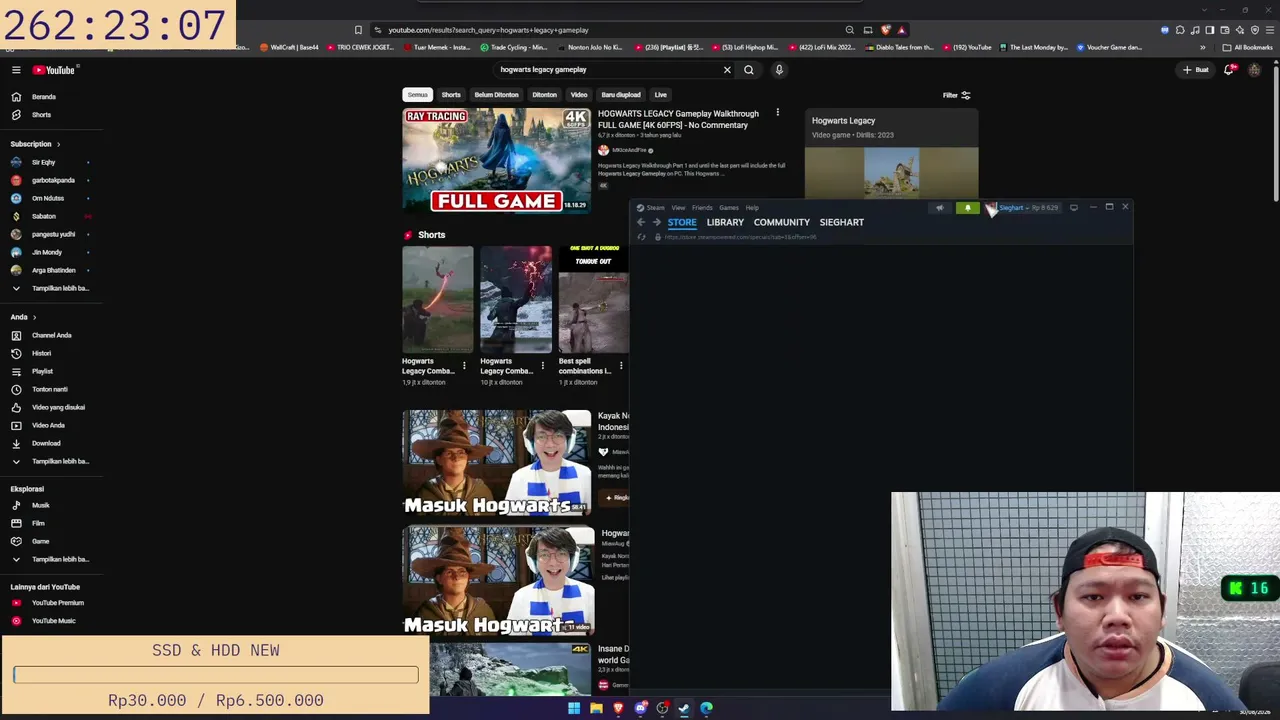Open the Subscription section chevron
Image resolution: width=1280 pixels, height=720 pixels.
tap(58, 144)
